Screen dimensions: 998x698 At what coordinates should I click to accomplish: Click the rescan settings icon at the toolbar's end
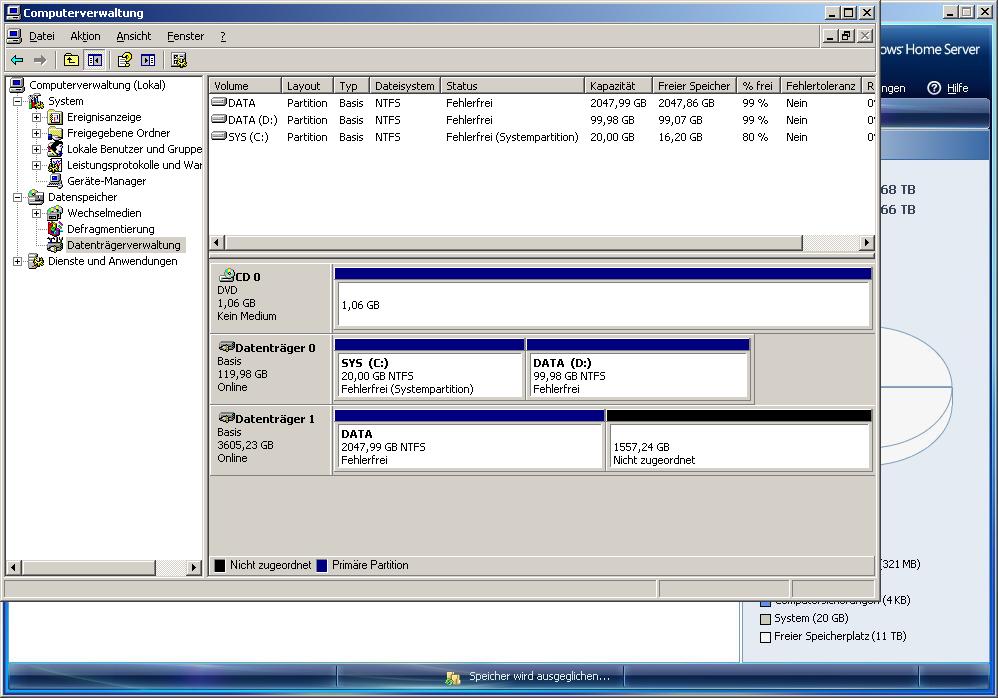(x=179, y=60)
